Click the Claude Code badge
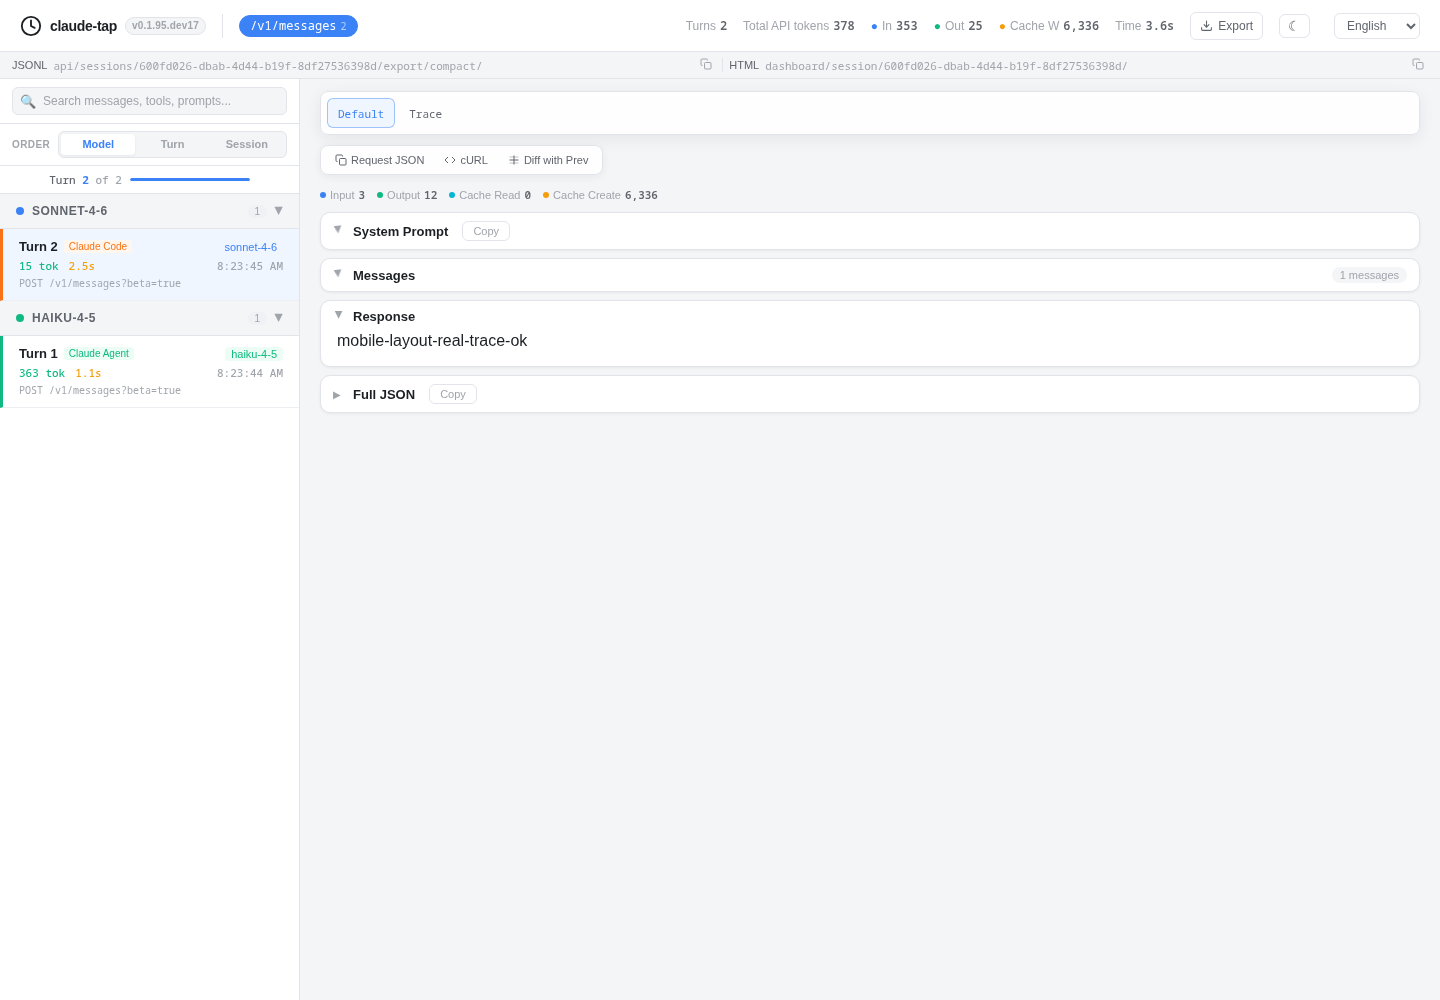This screenshot has width=1440, height=1000. tap(98, 246)
